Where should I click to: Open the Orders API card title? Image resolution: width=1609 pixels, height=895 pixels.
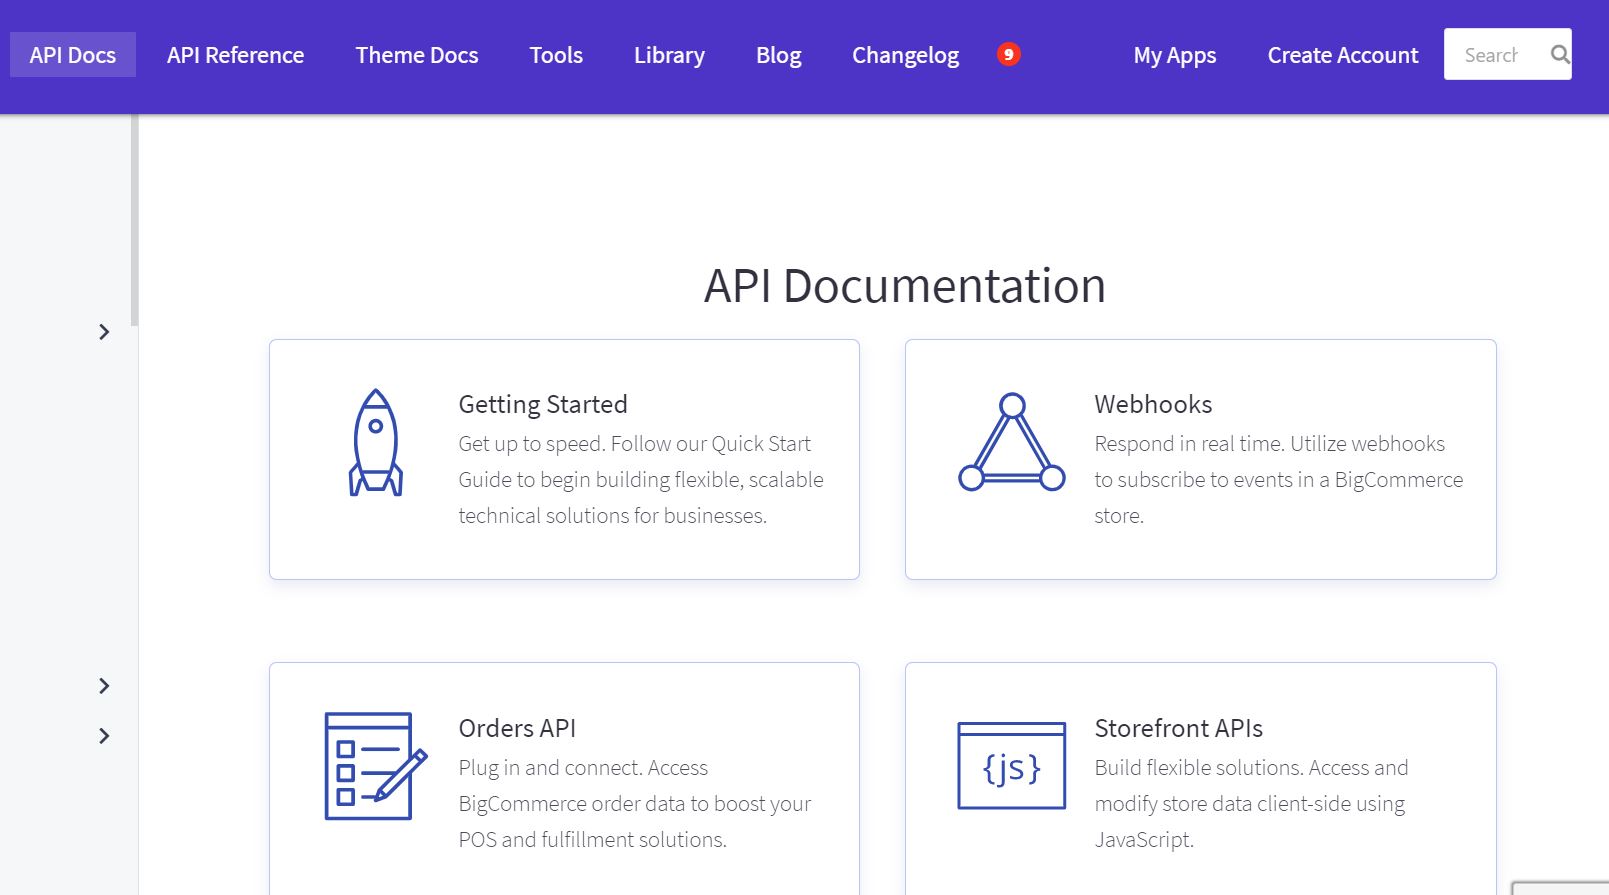point(517,728)
